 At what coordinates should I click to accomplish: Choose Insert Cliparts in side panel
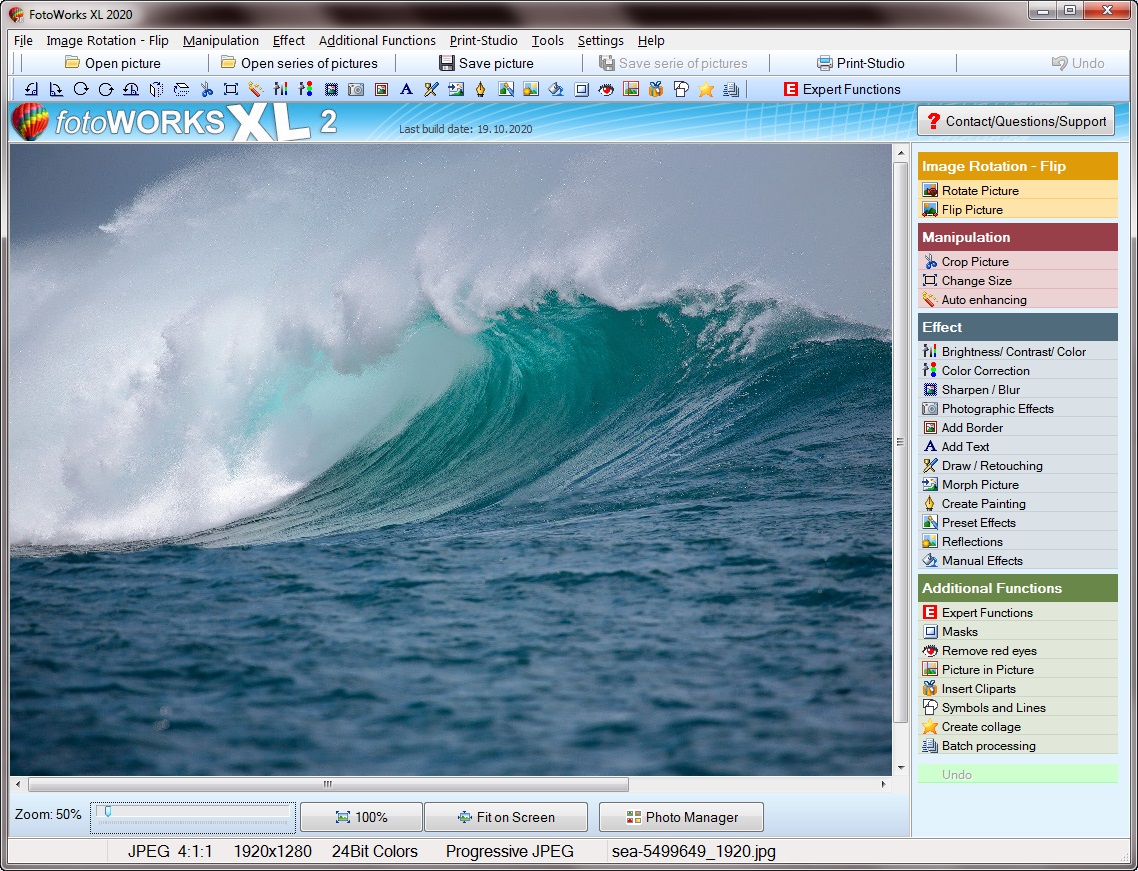pos(978,689)
